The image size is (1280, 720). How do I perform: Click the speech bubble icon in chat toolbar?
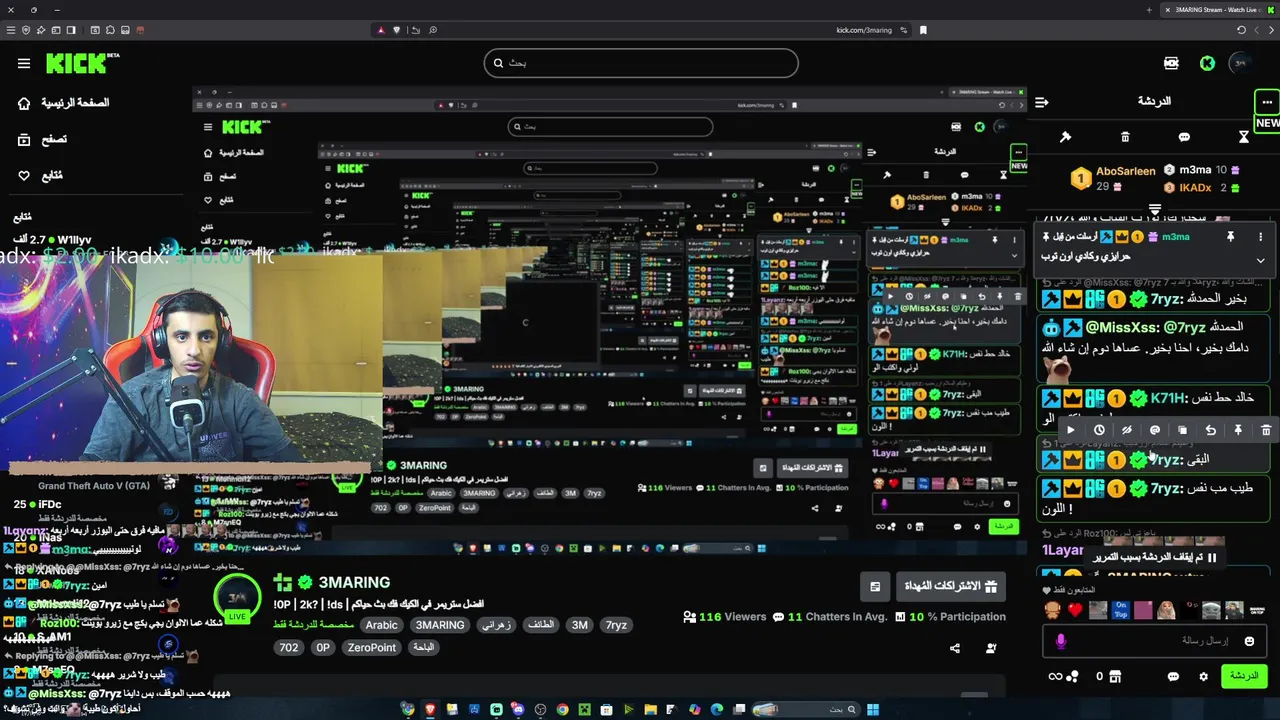(x=1184, y=137)
